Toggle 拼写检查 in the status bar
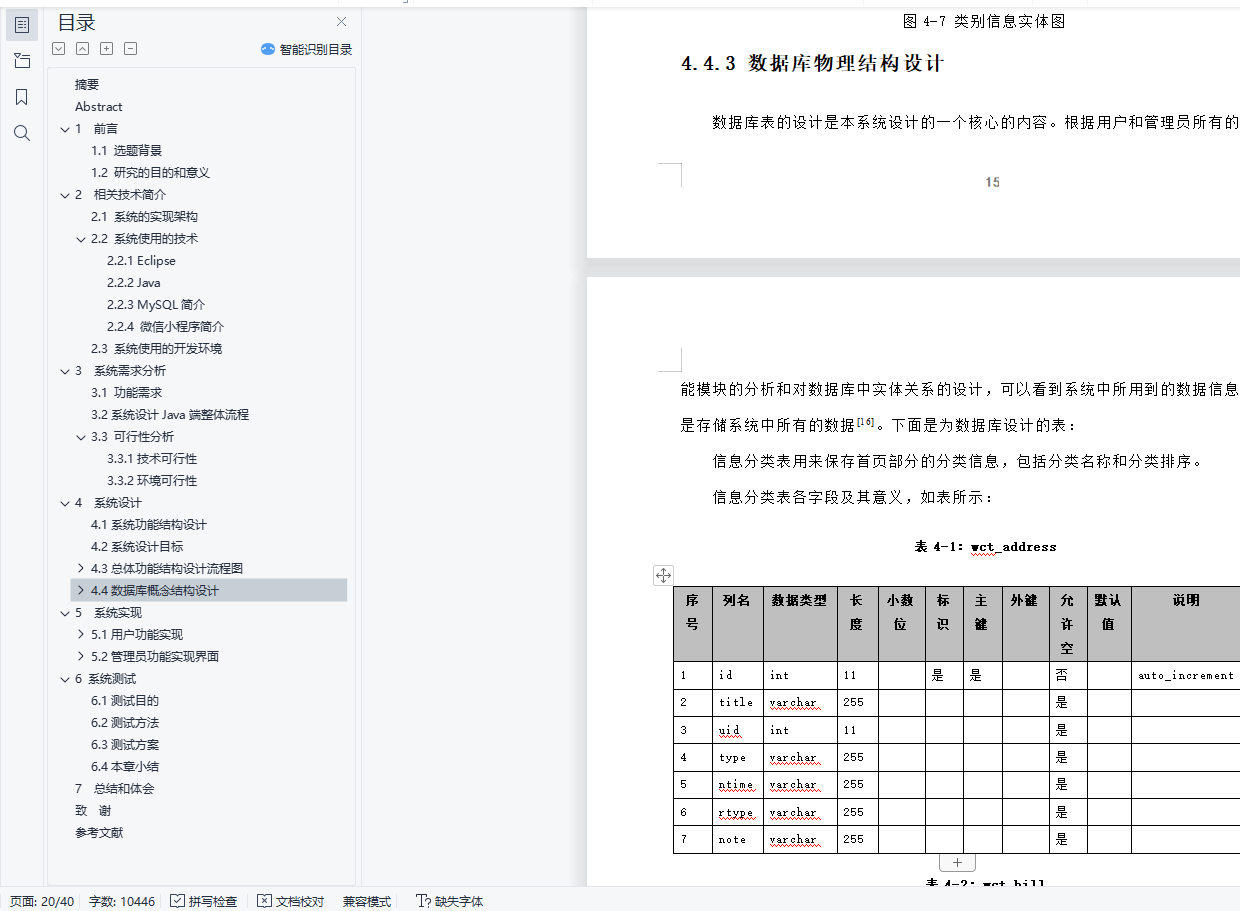This screenshot has height=911, width=1240. [x=204, y=901]
